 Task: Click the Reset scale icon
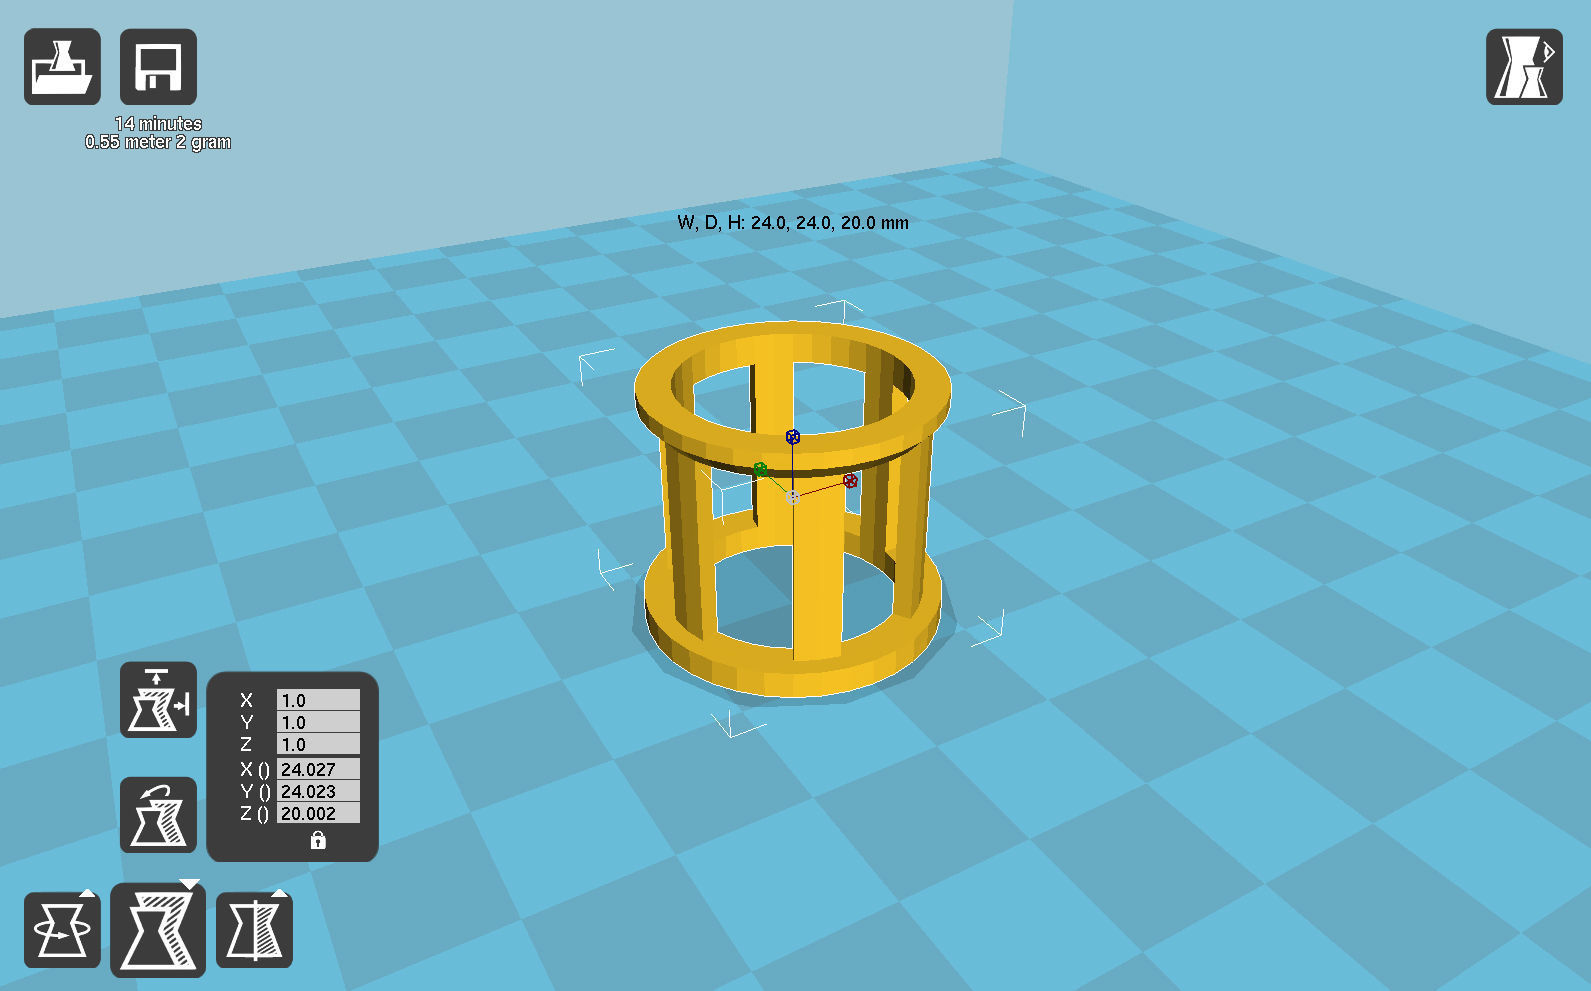[158, 815]
